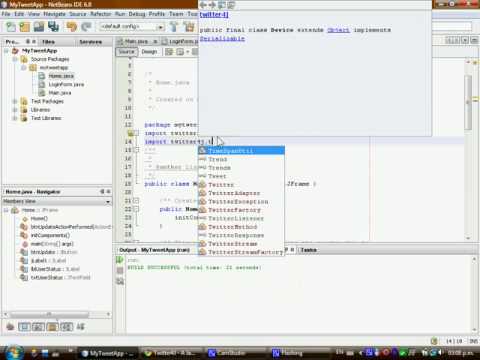Click the Object link in the Javadoc popup
Image resolution: width=480 pixels, height=360 pixels.
coord(338,30)
